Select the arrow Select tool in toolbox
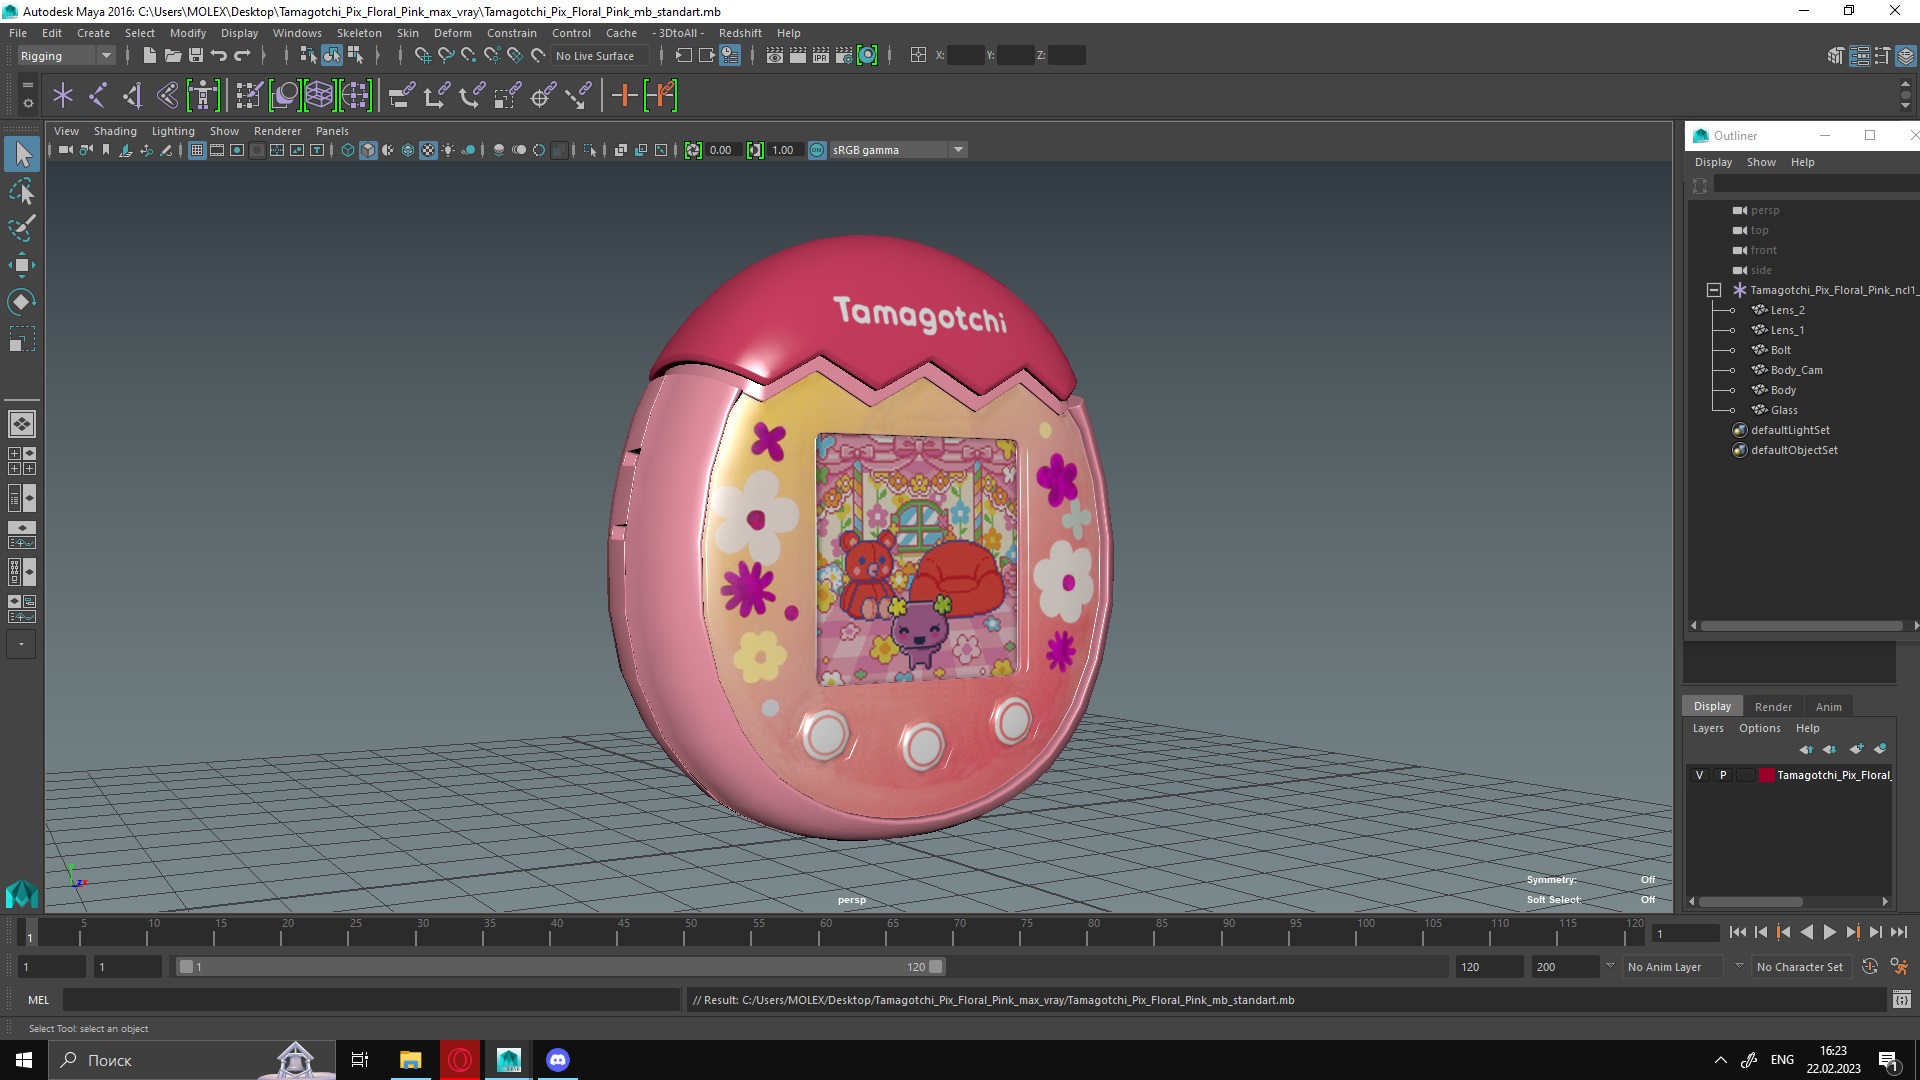This screenshot has width=1920, height=1080. click(22, 154)
